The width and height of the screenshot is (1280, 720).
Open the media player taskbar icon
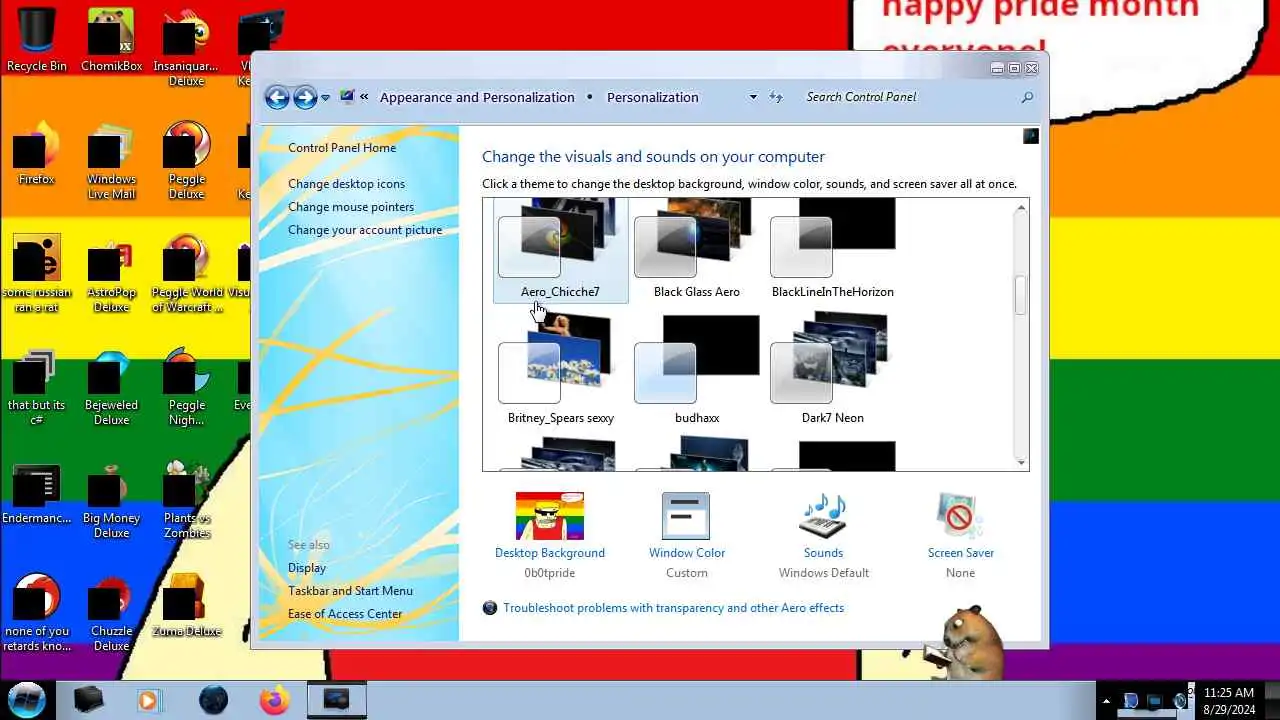point(149,700)
